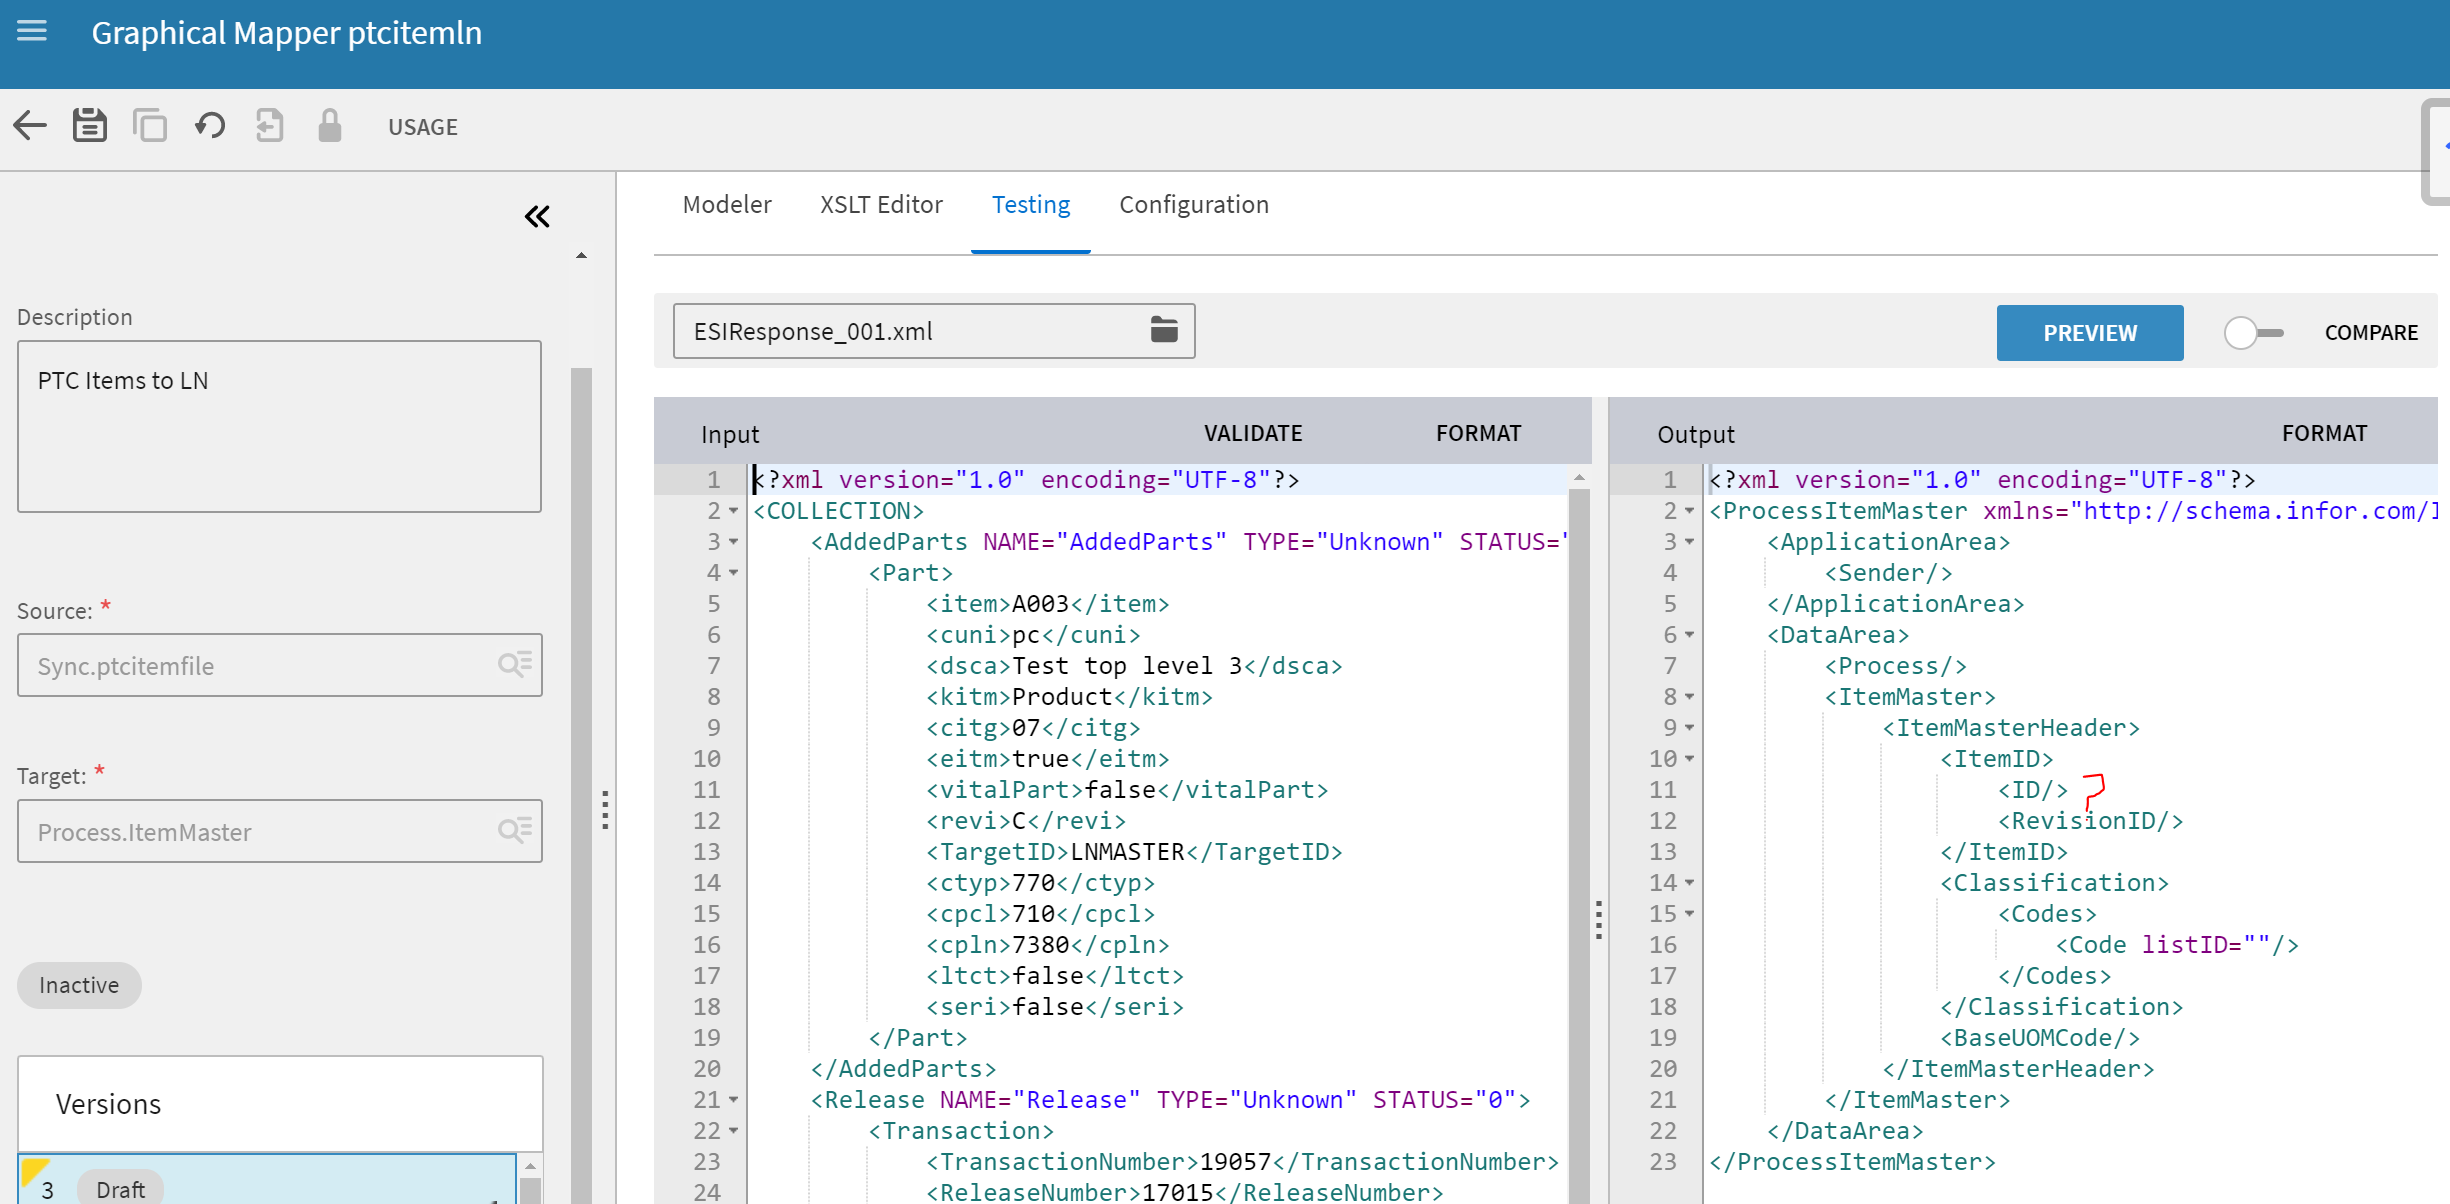Image resolution: width=2450 pixels, height=1204 pixels.
Task: Open the hamburger navigation menu
Action: [32, 31]
